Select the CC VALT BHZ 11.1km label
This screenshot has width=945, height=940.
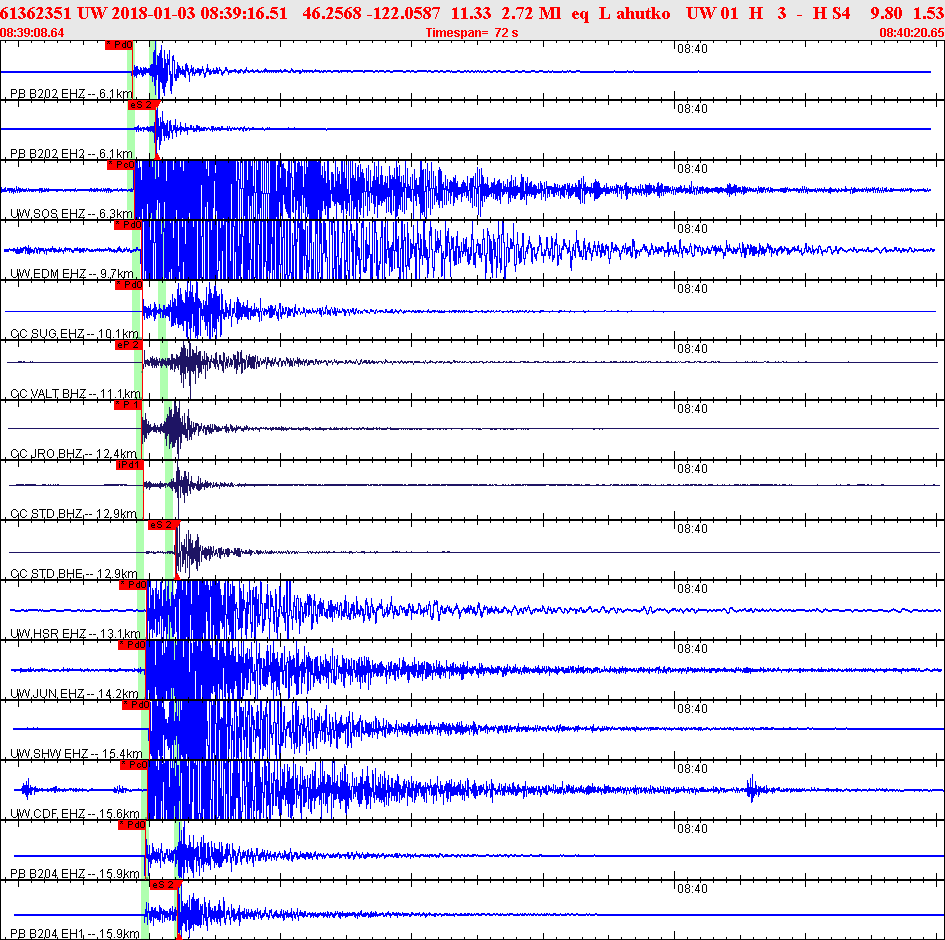click(75, 394)
